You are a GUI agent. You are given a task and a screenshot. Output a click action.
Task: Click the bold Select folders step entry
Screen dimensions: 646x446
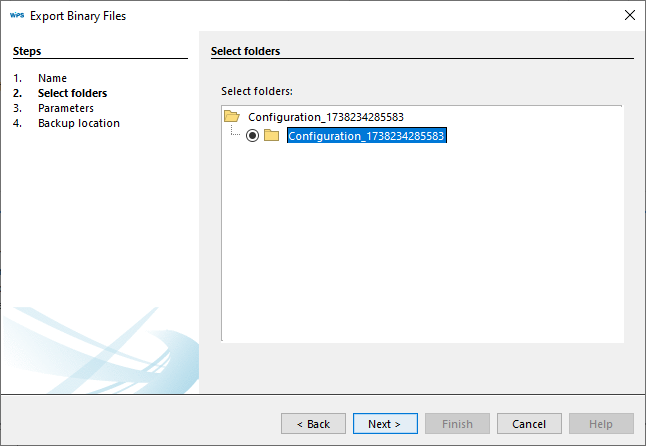(x=72, y=93)
